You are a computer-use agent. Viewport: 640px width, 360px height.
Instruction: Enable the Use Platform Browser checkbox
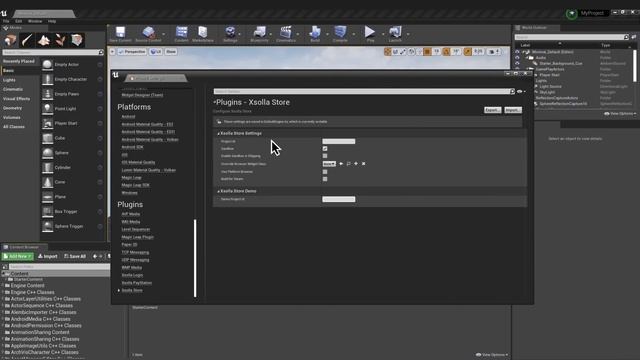325,171
